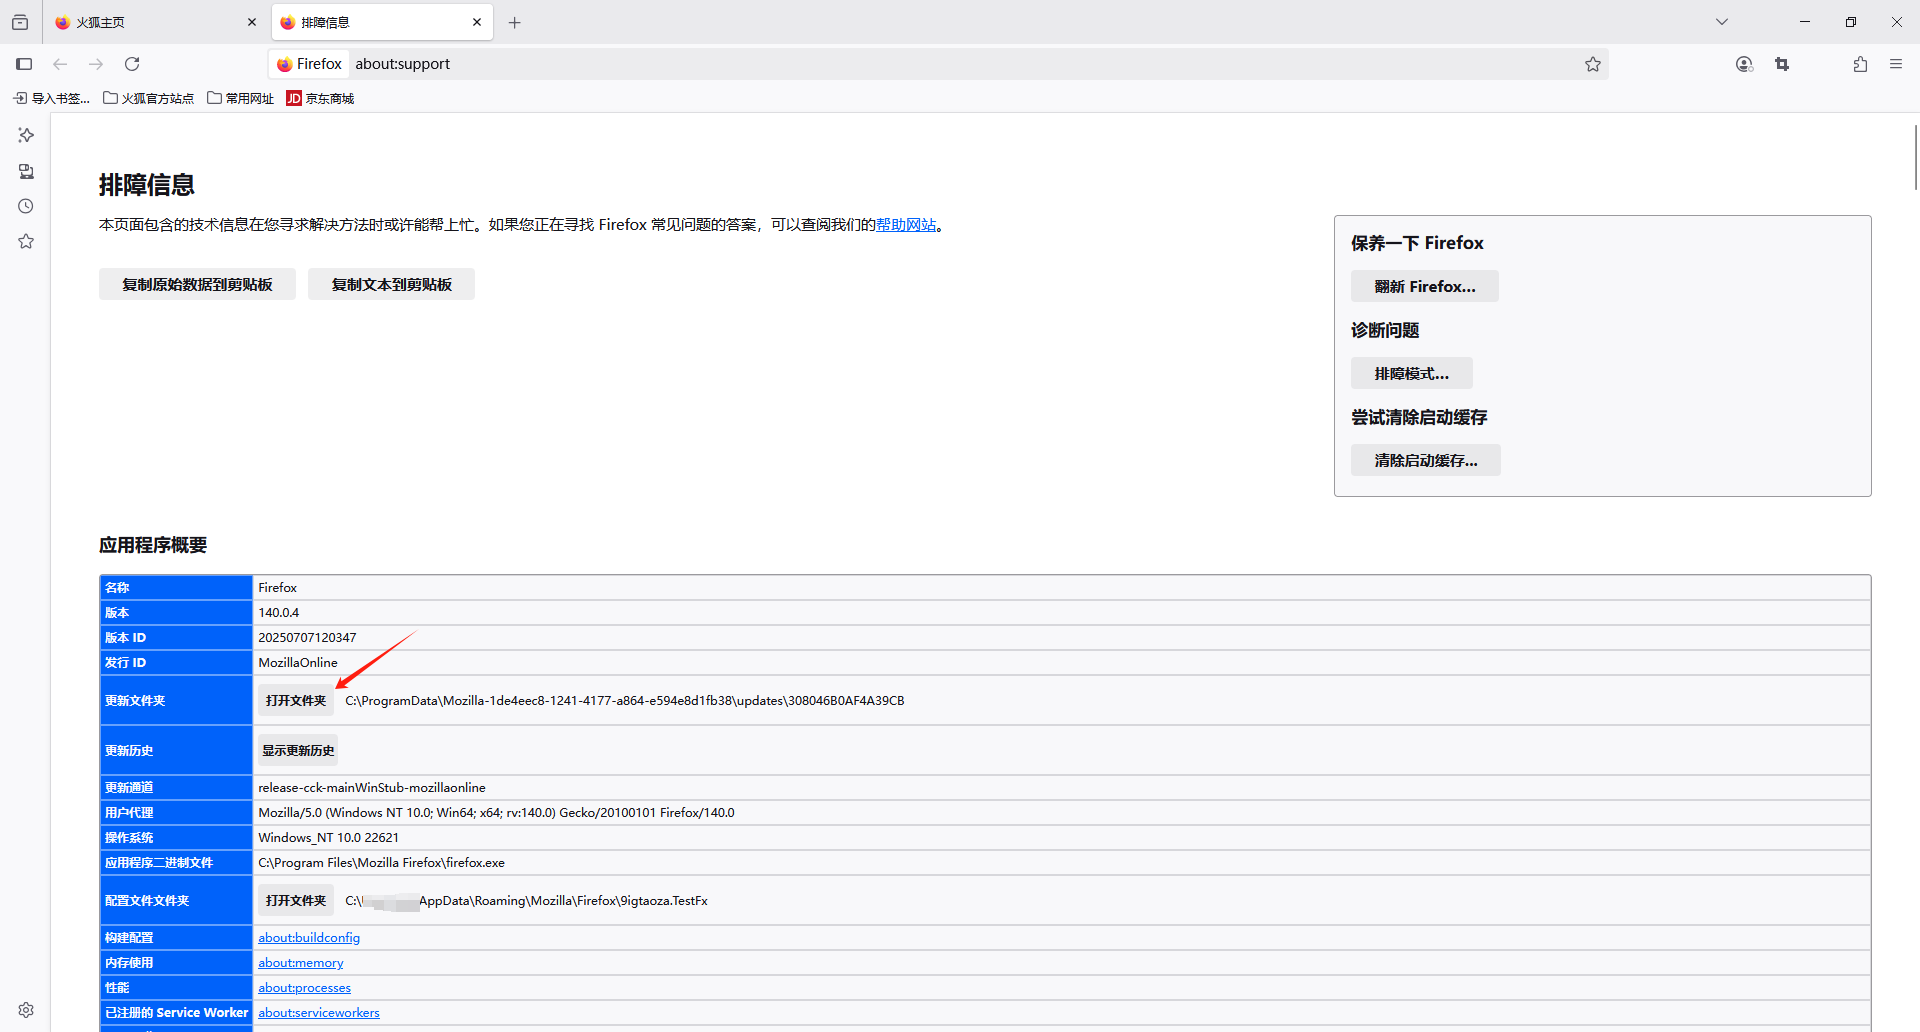Viewport: 1920px width, 1032px height.
Task: Select build ID 20250707120347
Action: (x=307, y=637)
